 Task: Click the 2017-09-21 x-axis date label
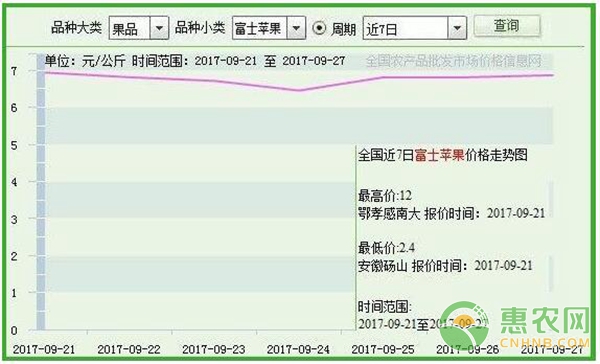[44, 349]
